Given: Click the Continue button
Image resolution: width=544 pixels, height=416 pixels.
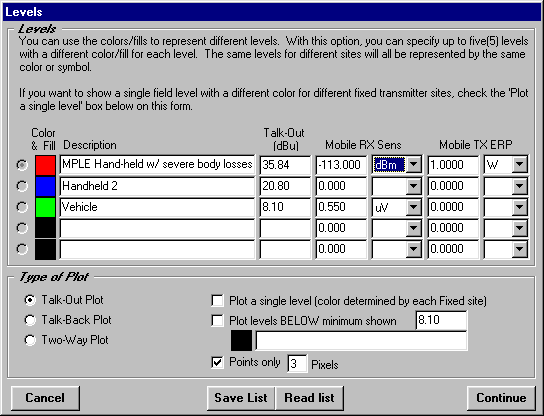Looking at the screenshot, I should (501, 398).
